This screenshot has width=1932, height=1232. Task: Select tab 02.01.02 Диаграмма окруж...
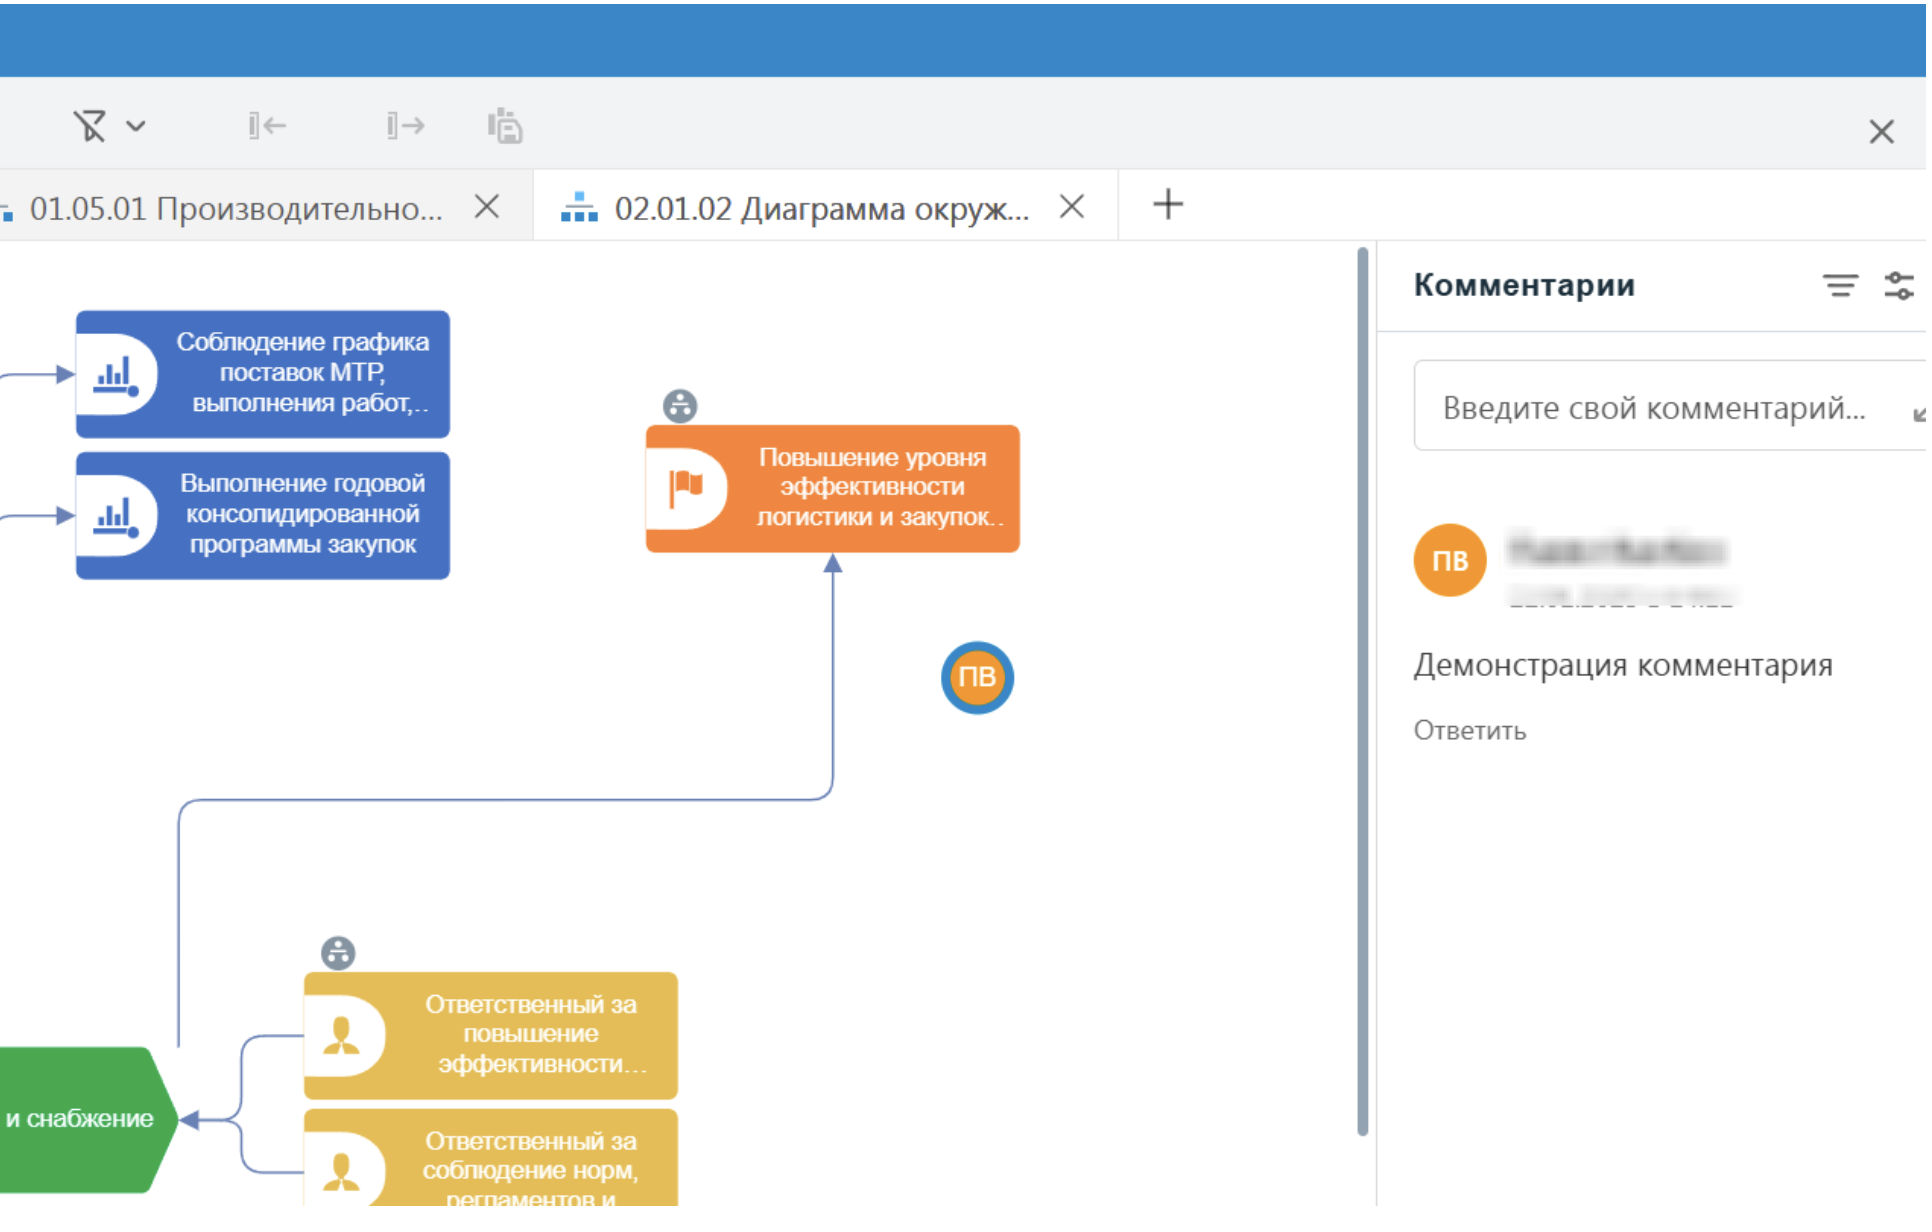pyautogui.click(x=820, y=207)
